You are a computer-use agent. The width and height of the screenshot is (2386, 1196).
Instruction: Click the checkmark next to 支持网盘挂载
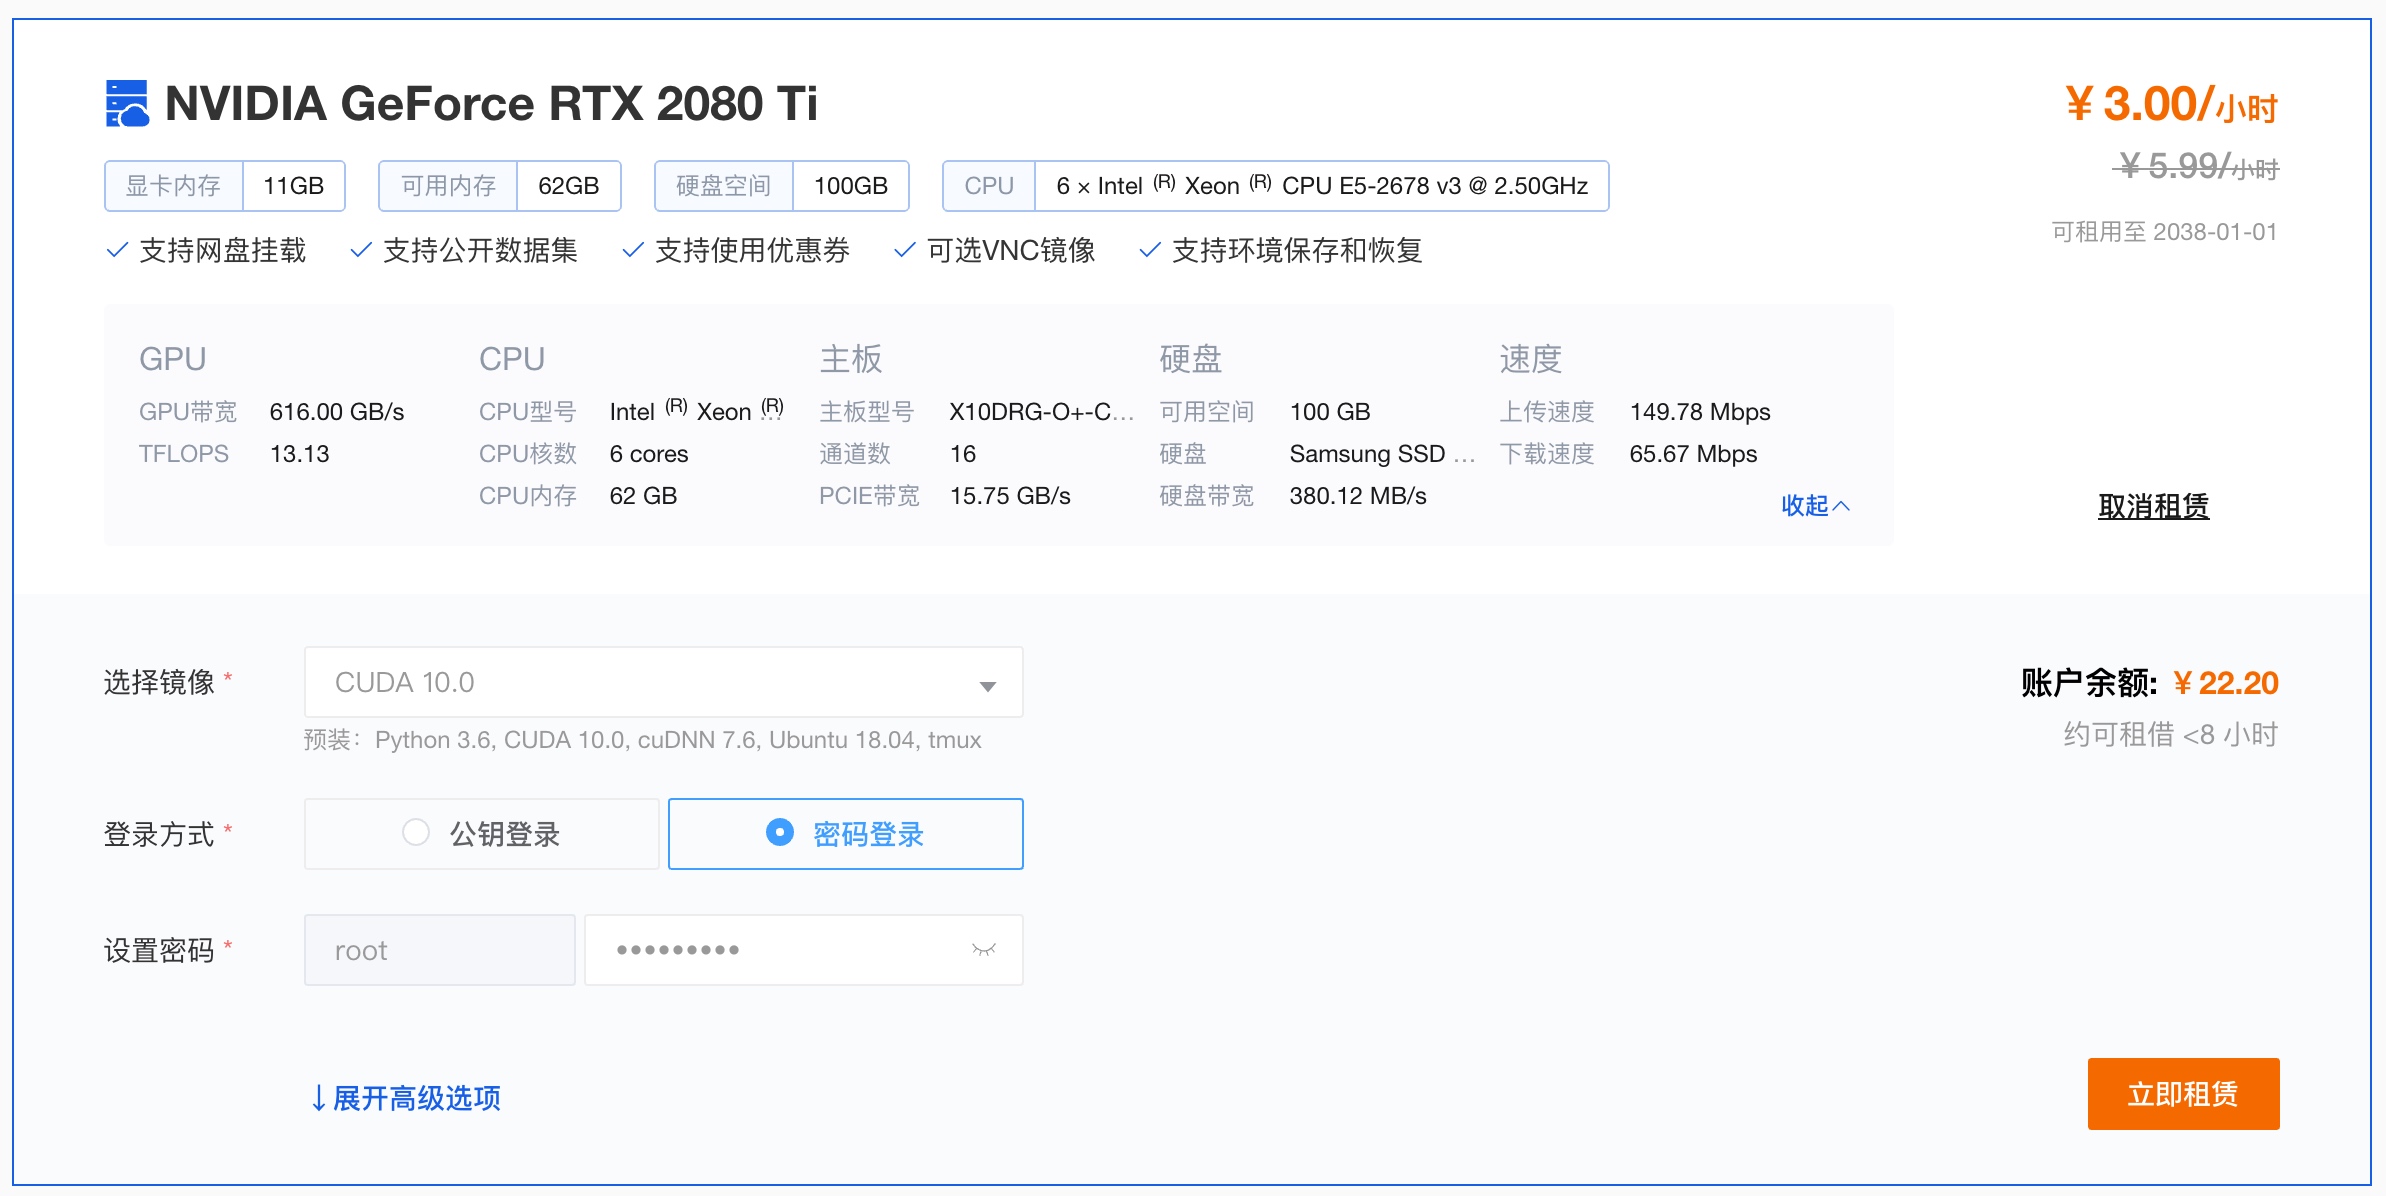tap(117, 250)
